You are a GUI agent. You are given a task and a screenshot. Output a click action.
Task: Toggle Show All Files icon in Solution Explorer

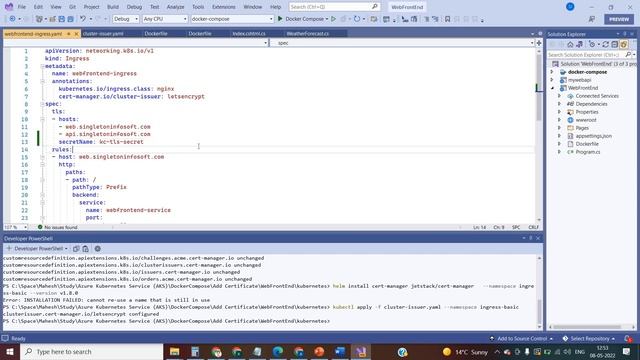(623, 44)
